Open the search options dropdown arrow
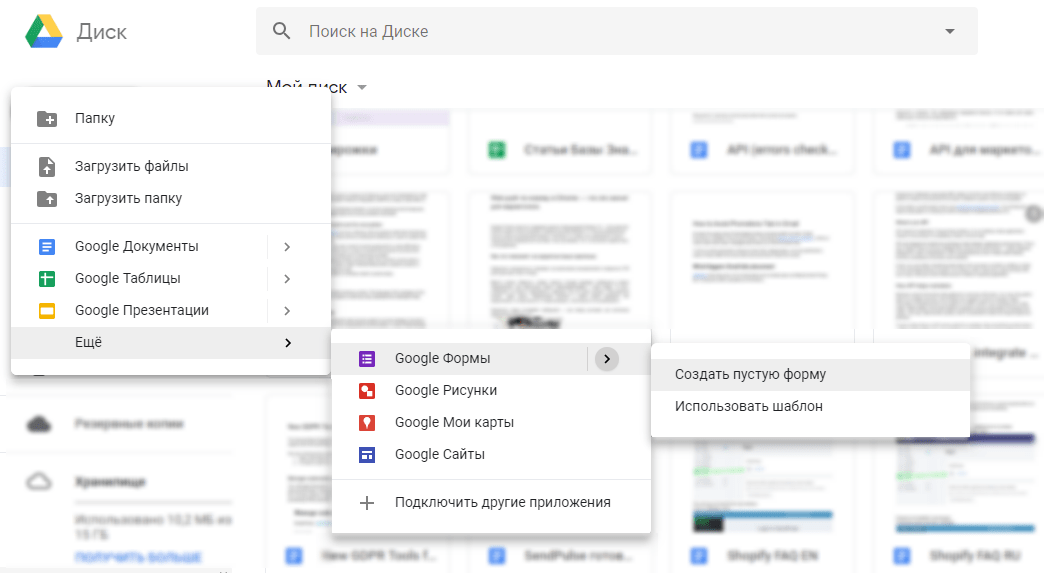This screenshot has height=573, width=1044. 950,31
